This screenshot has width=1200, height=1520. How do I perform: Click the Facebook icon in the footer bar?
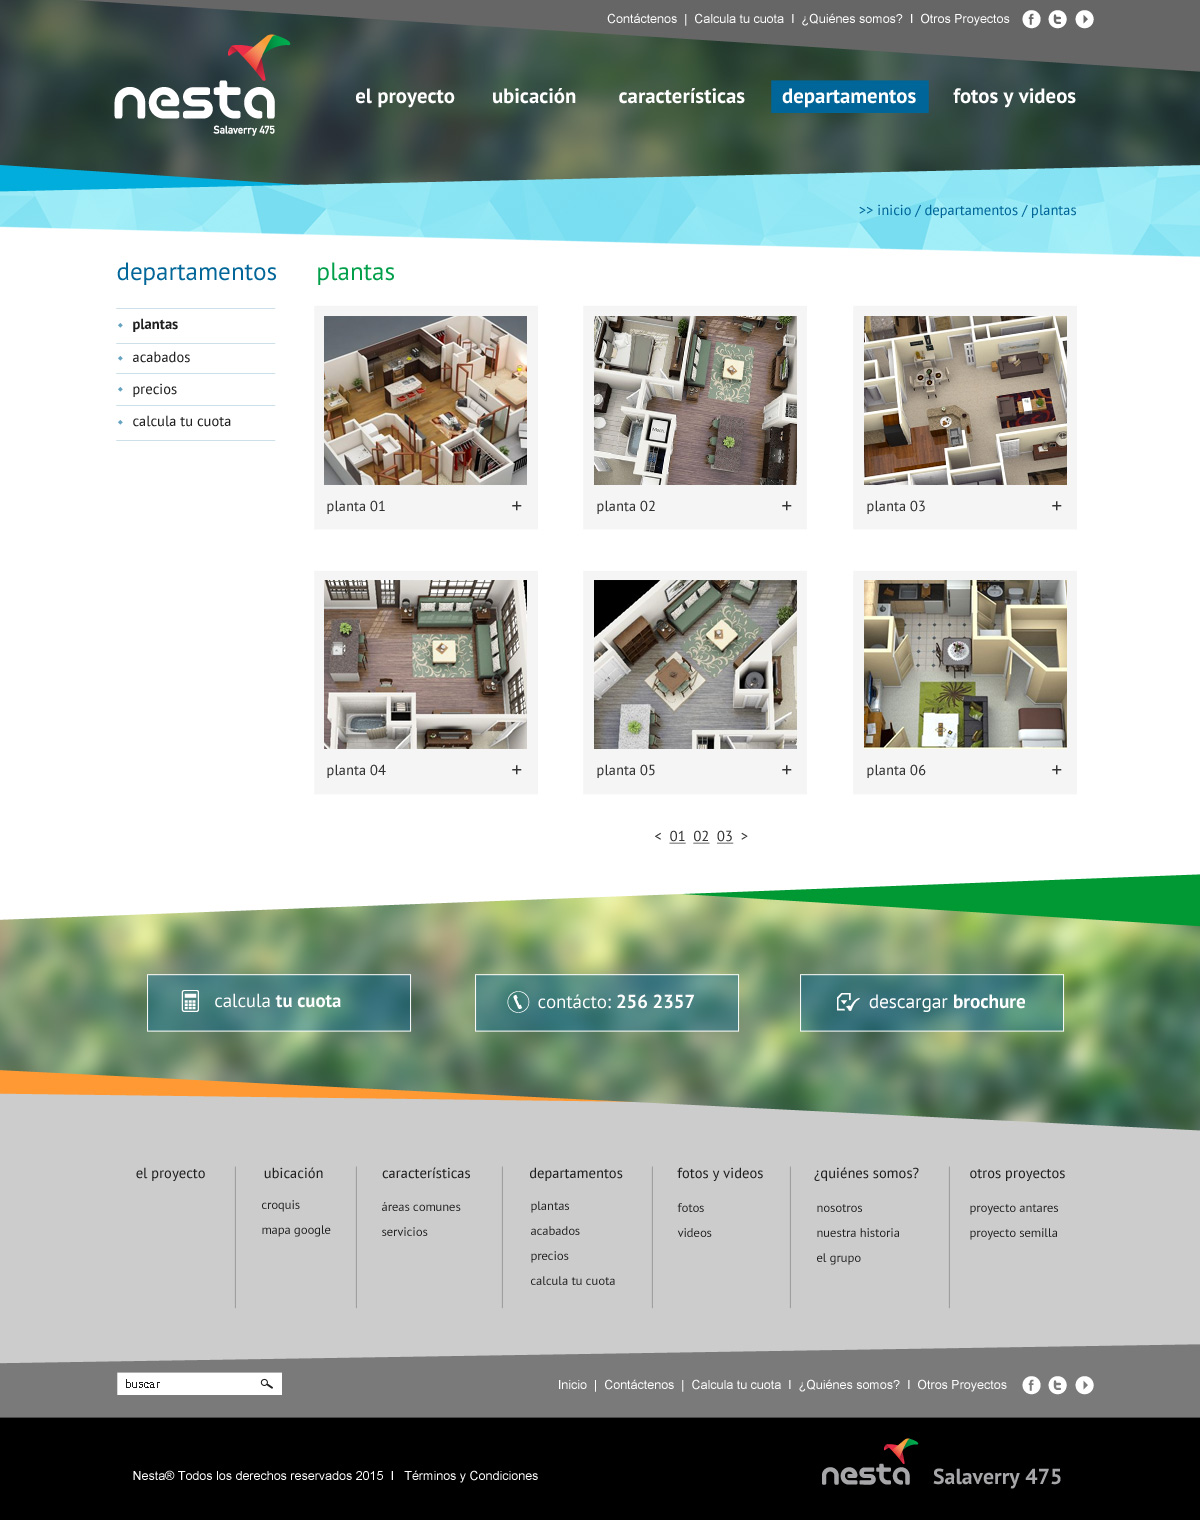click(1031, 1385)
